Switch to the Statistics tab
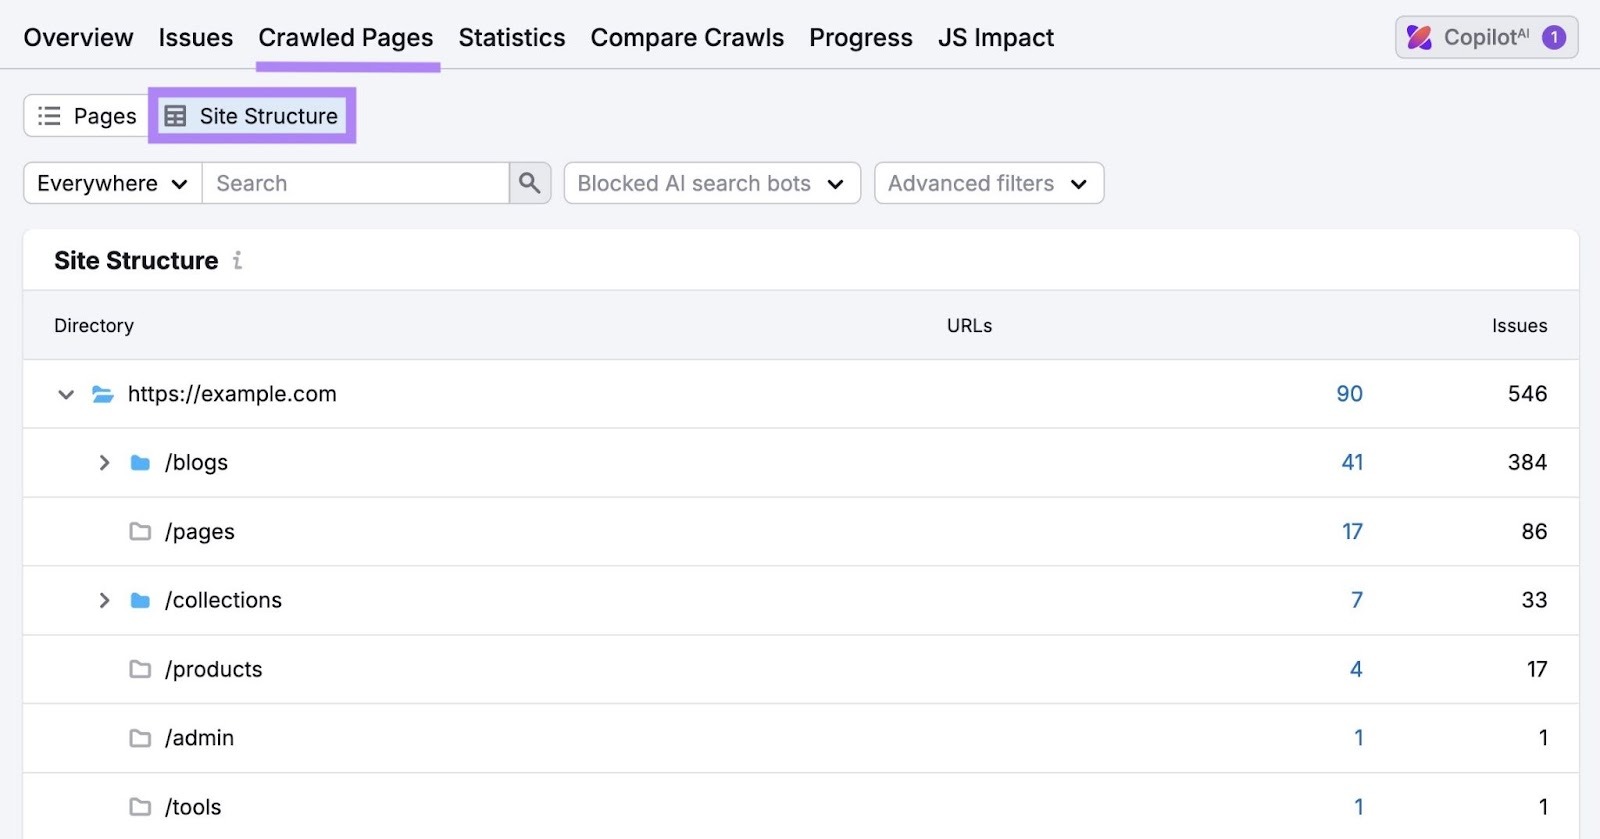The width and height of the screenshot is (1600, 839). click(x=511, y=37)
